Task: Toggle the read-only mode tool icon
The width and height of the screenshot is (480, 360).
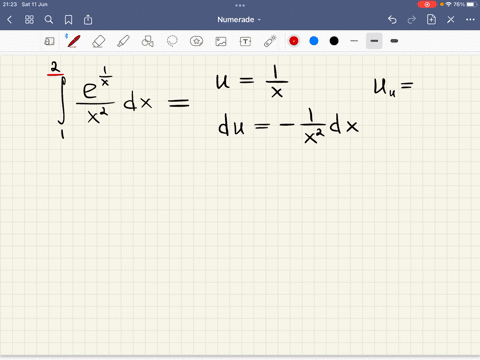Action: coord(49,41)
